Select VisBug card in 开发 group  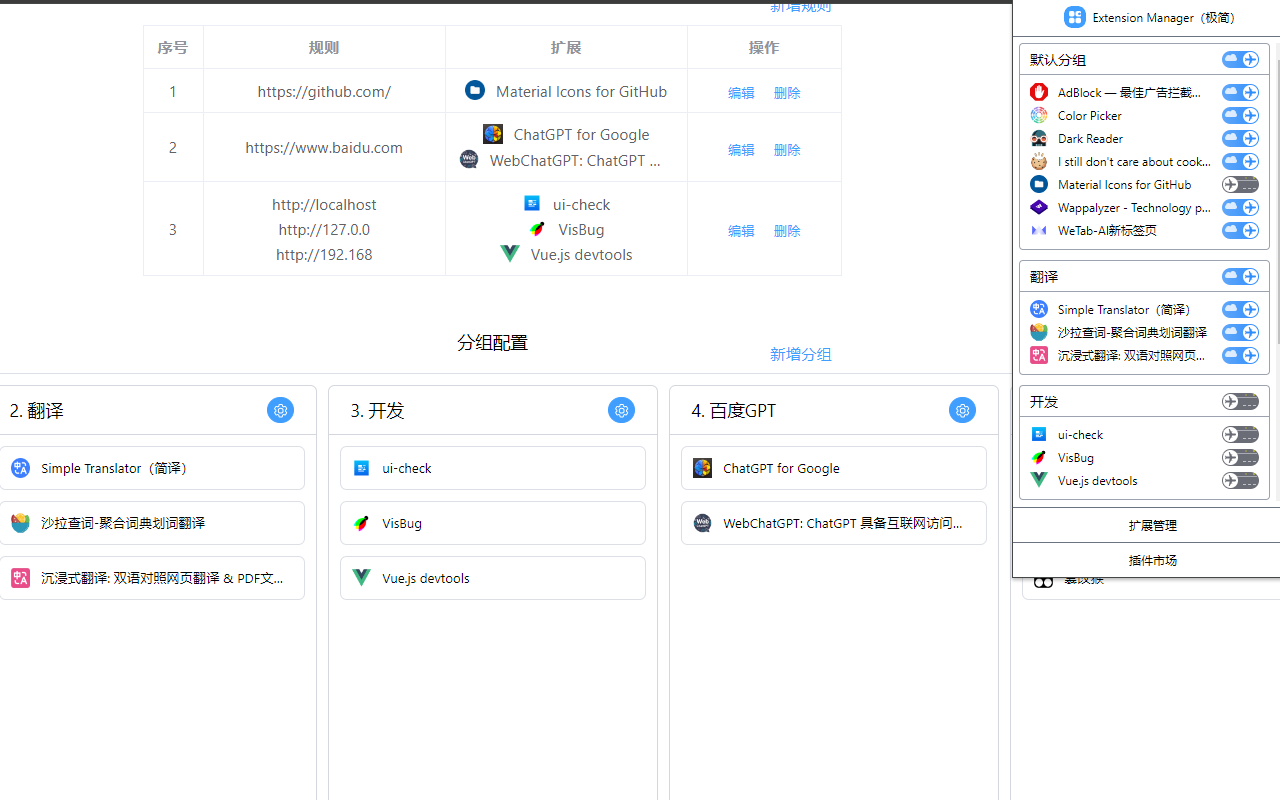pyautogui.click(x=493, y=523)
